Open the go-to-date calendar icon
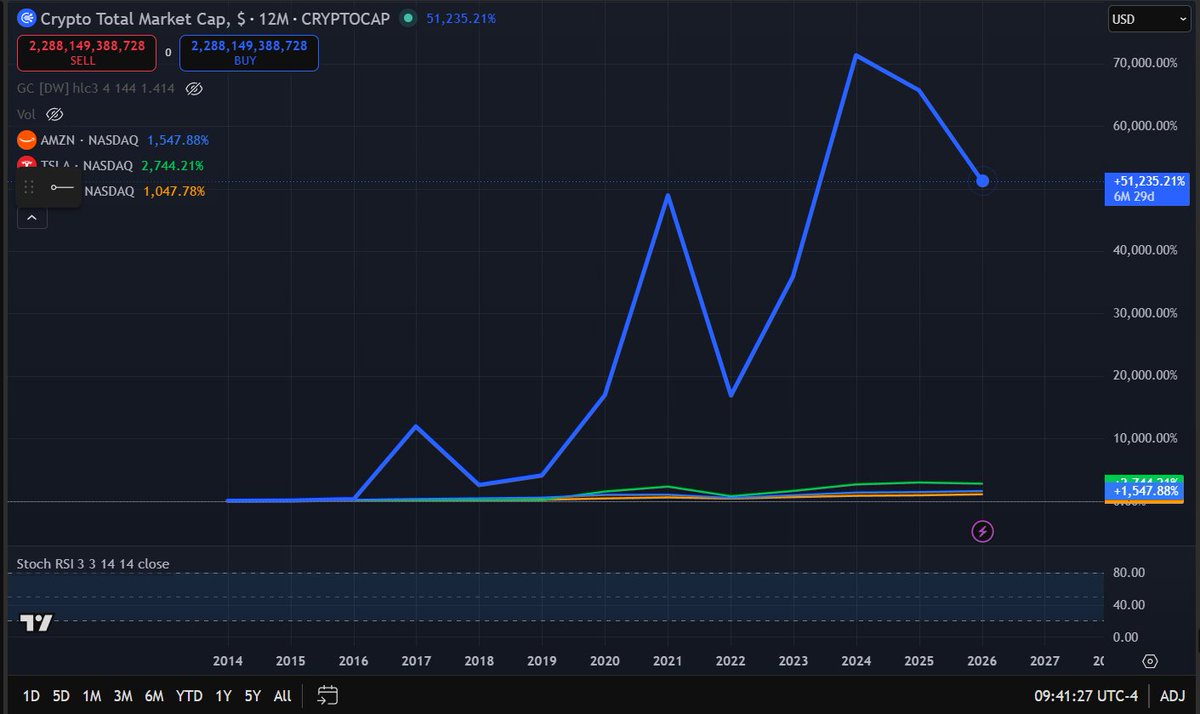Screen dimensions: 1200x714 (327, 695)
